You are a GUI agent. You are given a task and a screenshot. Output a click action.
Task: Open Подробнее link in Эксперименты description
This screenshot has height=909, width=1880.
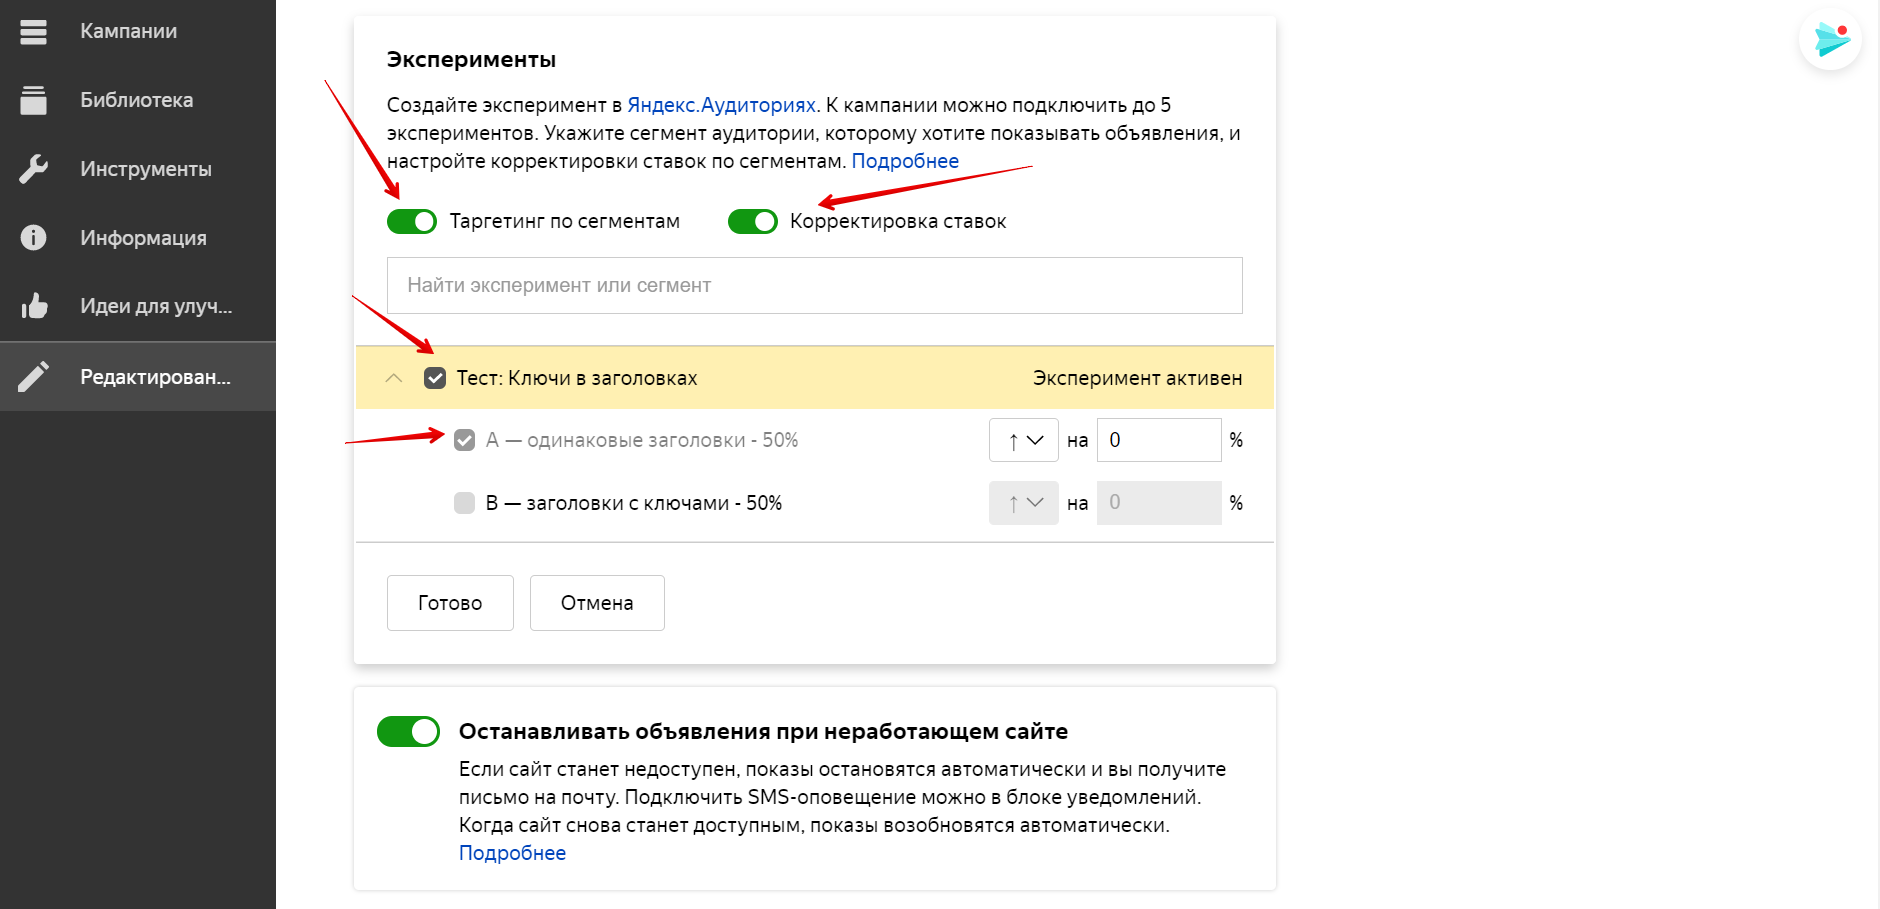[x=905, y=161]
